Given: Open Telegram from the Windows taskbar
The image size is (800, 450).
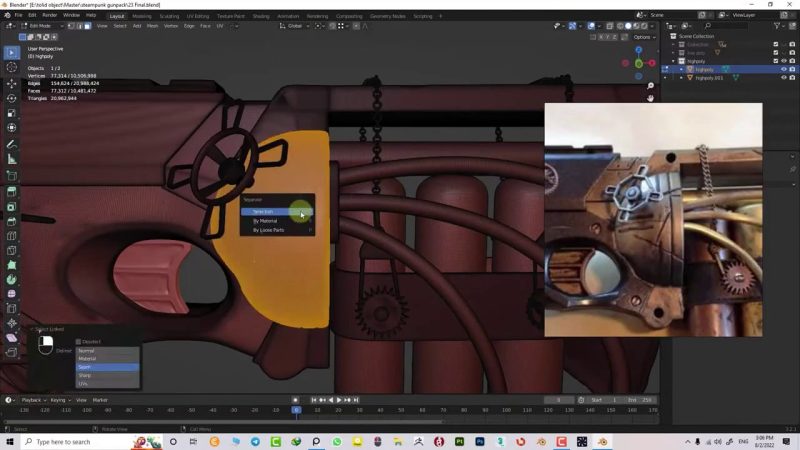Looking at the screenshot, I should point(255,441).
